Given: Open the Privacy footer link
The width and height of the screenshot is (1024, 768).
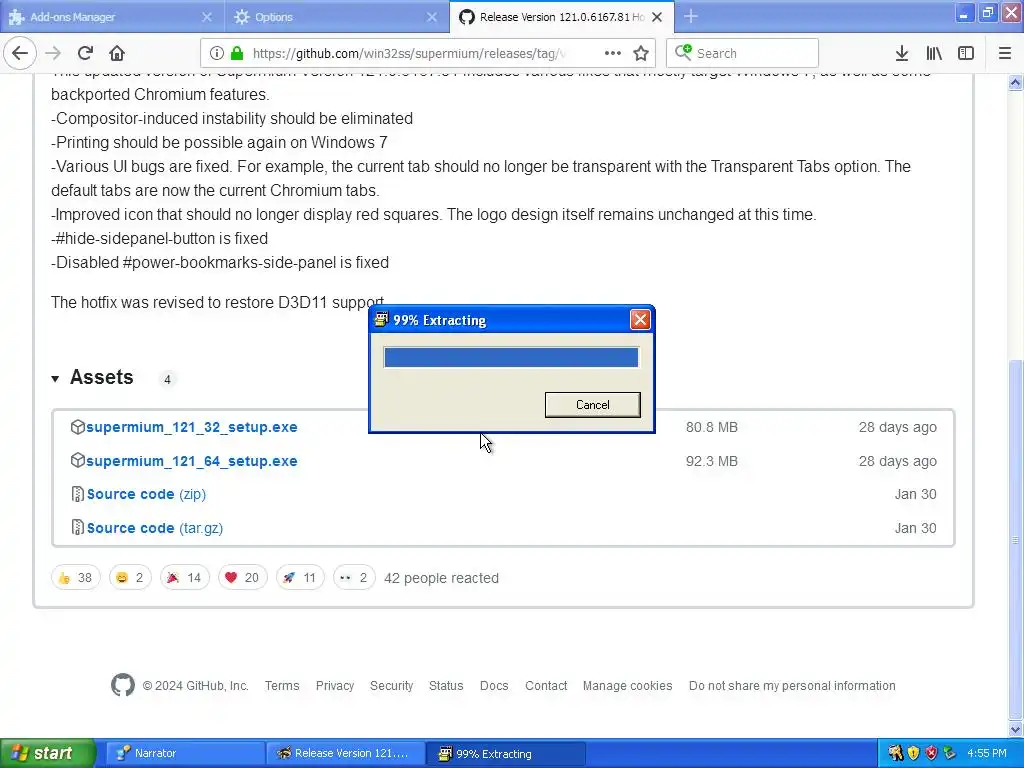Looking at the screenshot, I should 334,686.
